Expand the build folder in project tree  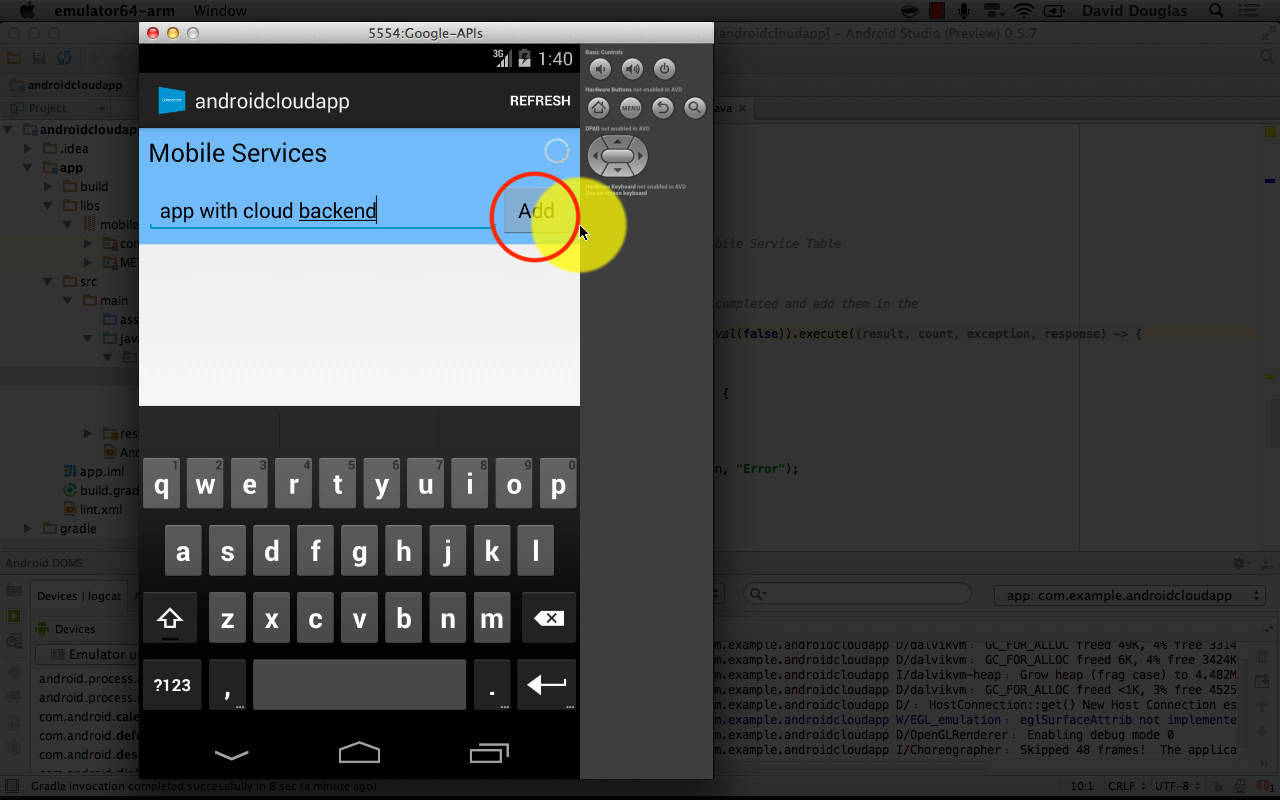(x=47, y=187)
